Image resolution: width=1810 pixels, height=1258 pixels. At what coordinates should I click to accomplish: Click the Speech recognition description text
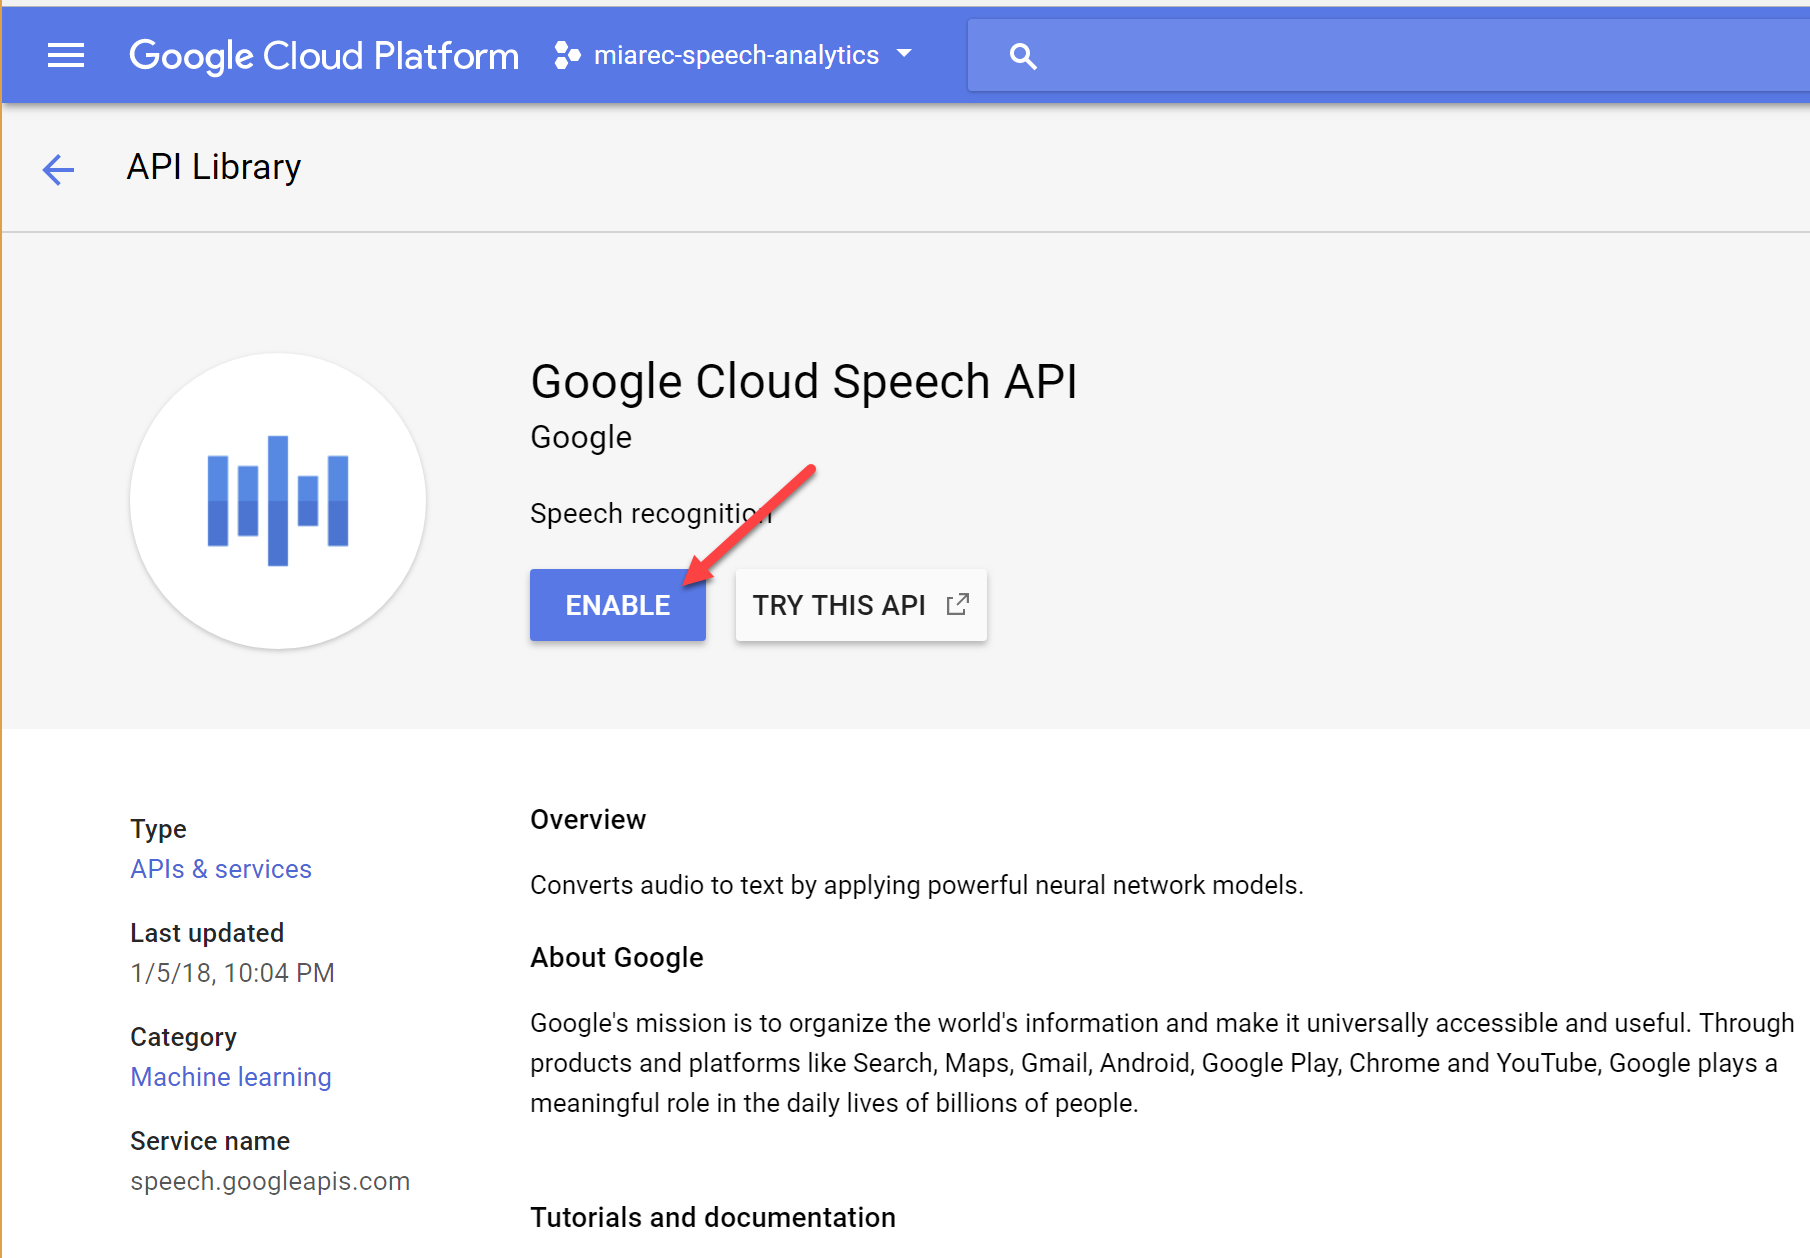[651, 514]
